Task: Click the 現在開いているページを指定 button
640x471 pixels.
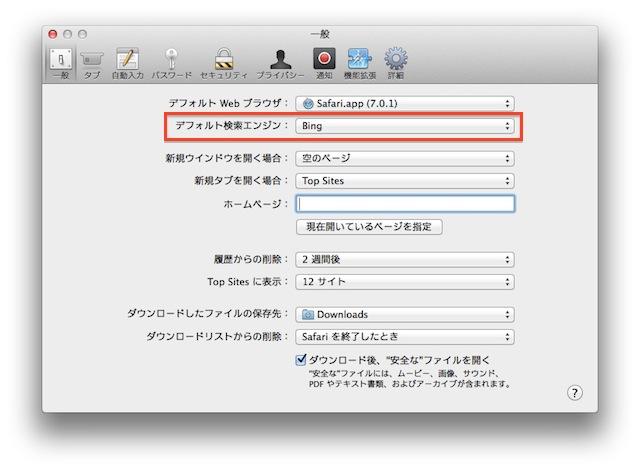Action: click(x=369, y=227)
